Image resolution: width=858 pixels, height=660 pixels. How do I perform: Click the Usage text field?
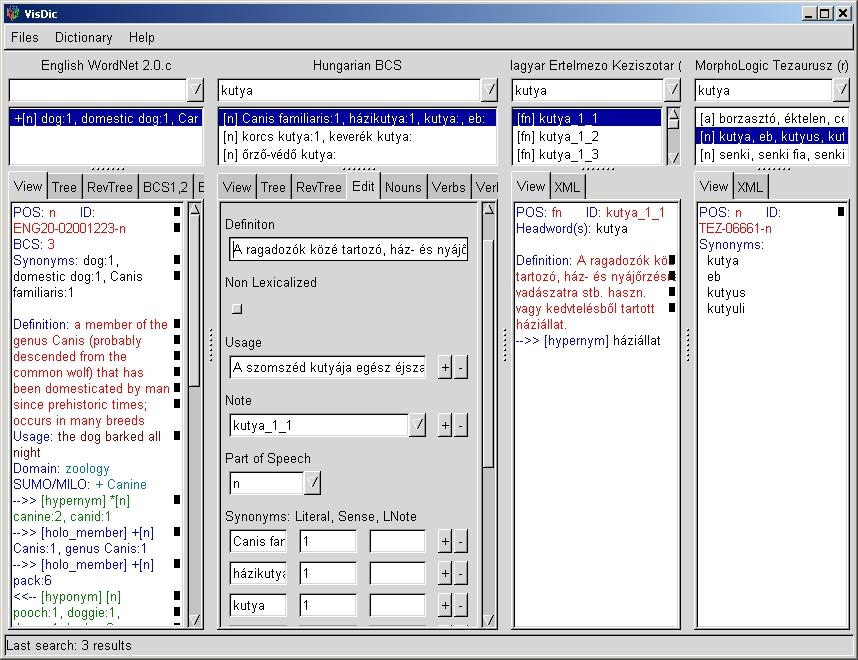pos(328,367)
